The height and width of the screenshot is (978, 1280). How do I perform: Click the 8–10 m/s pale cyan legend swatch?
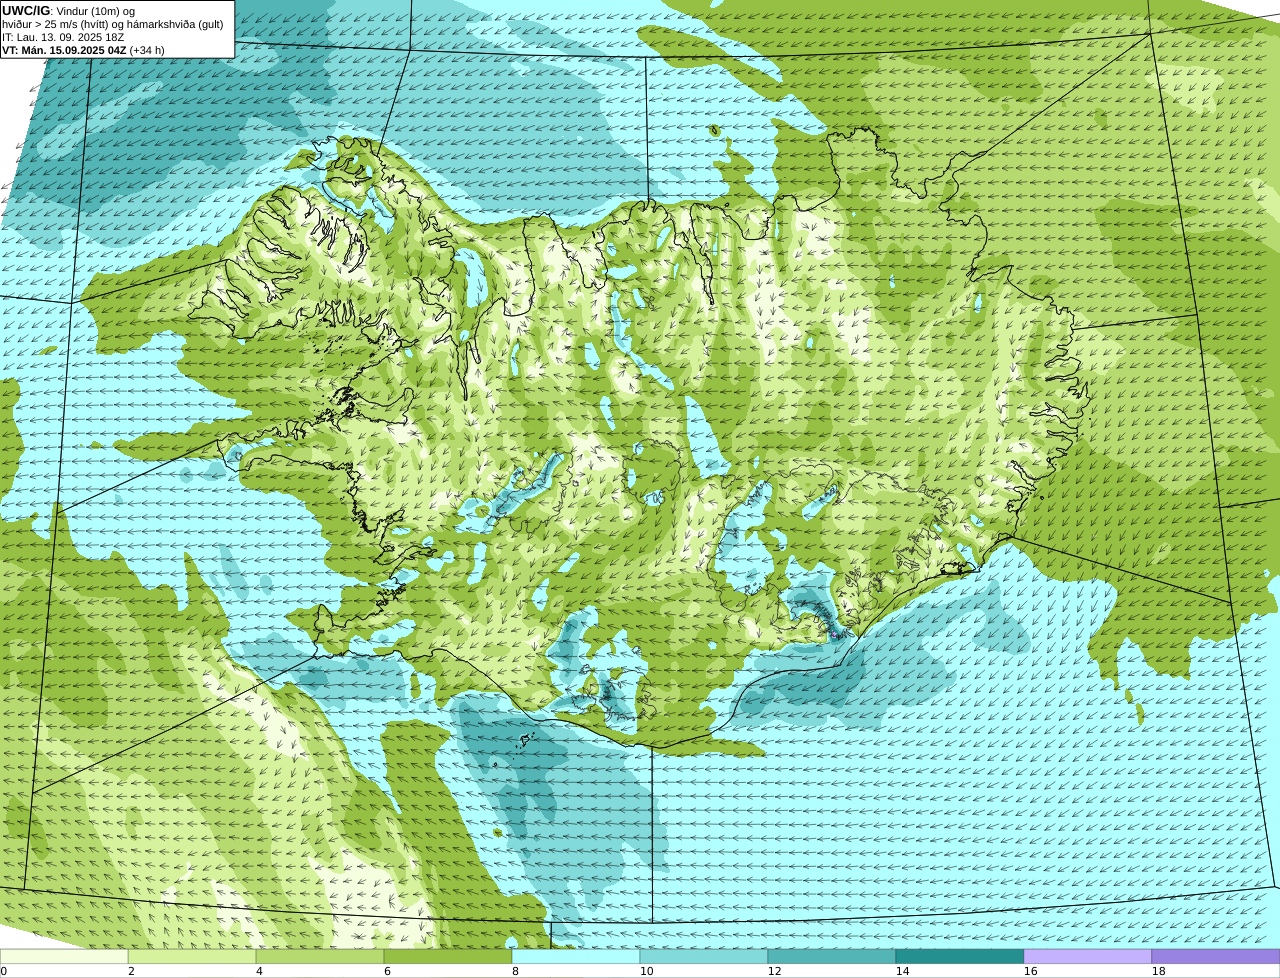coord(576,956)
